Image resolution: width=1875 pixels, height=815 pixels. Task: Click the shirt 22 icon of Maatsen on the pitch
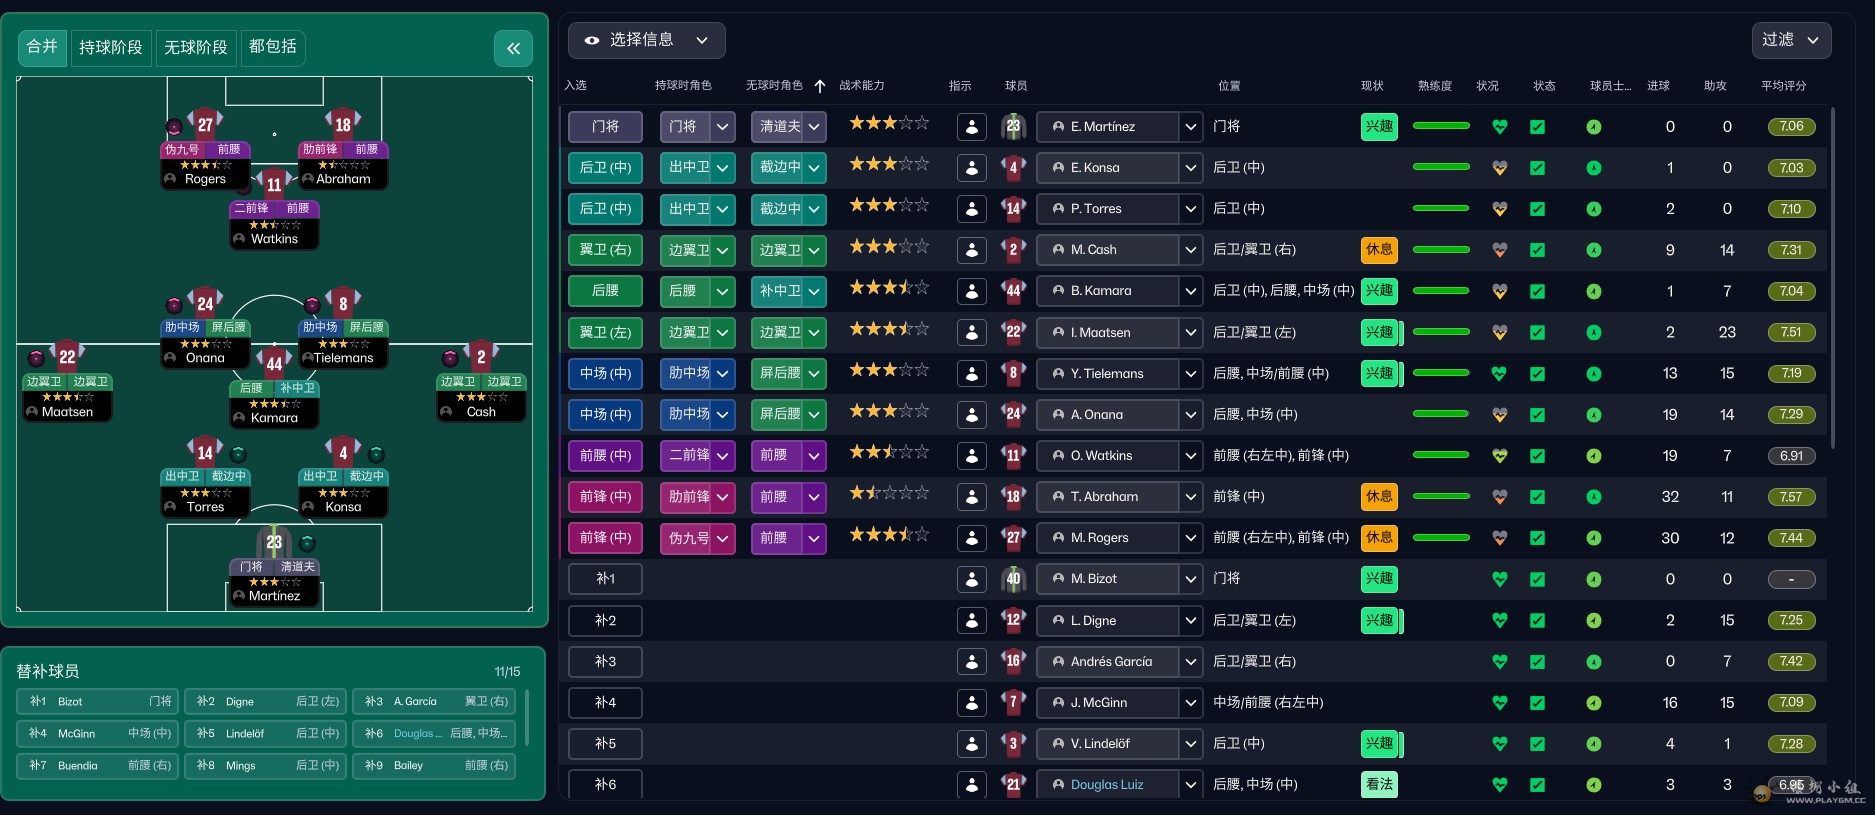[x=67, y=356]
